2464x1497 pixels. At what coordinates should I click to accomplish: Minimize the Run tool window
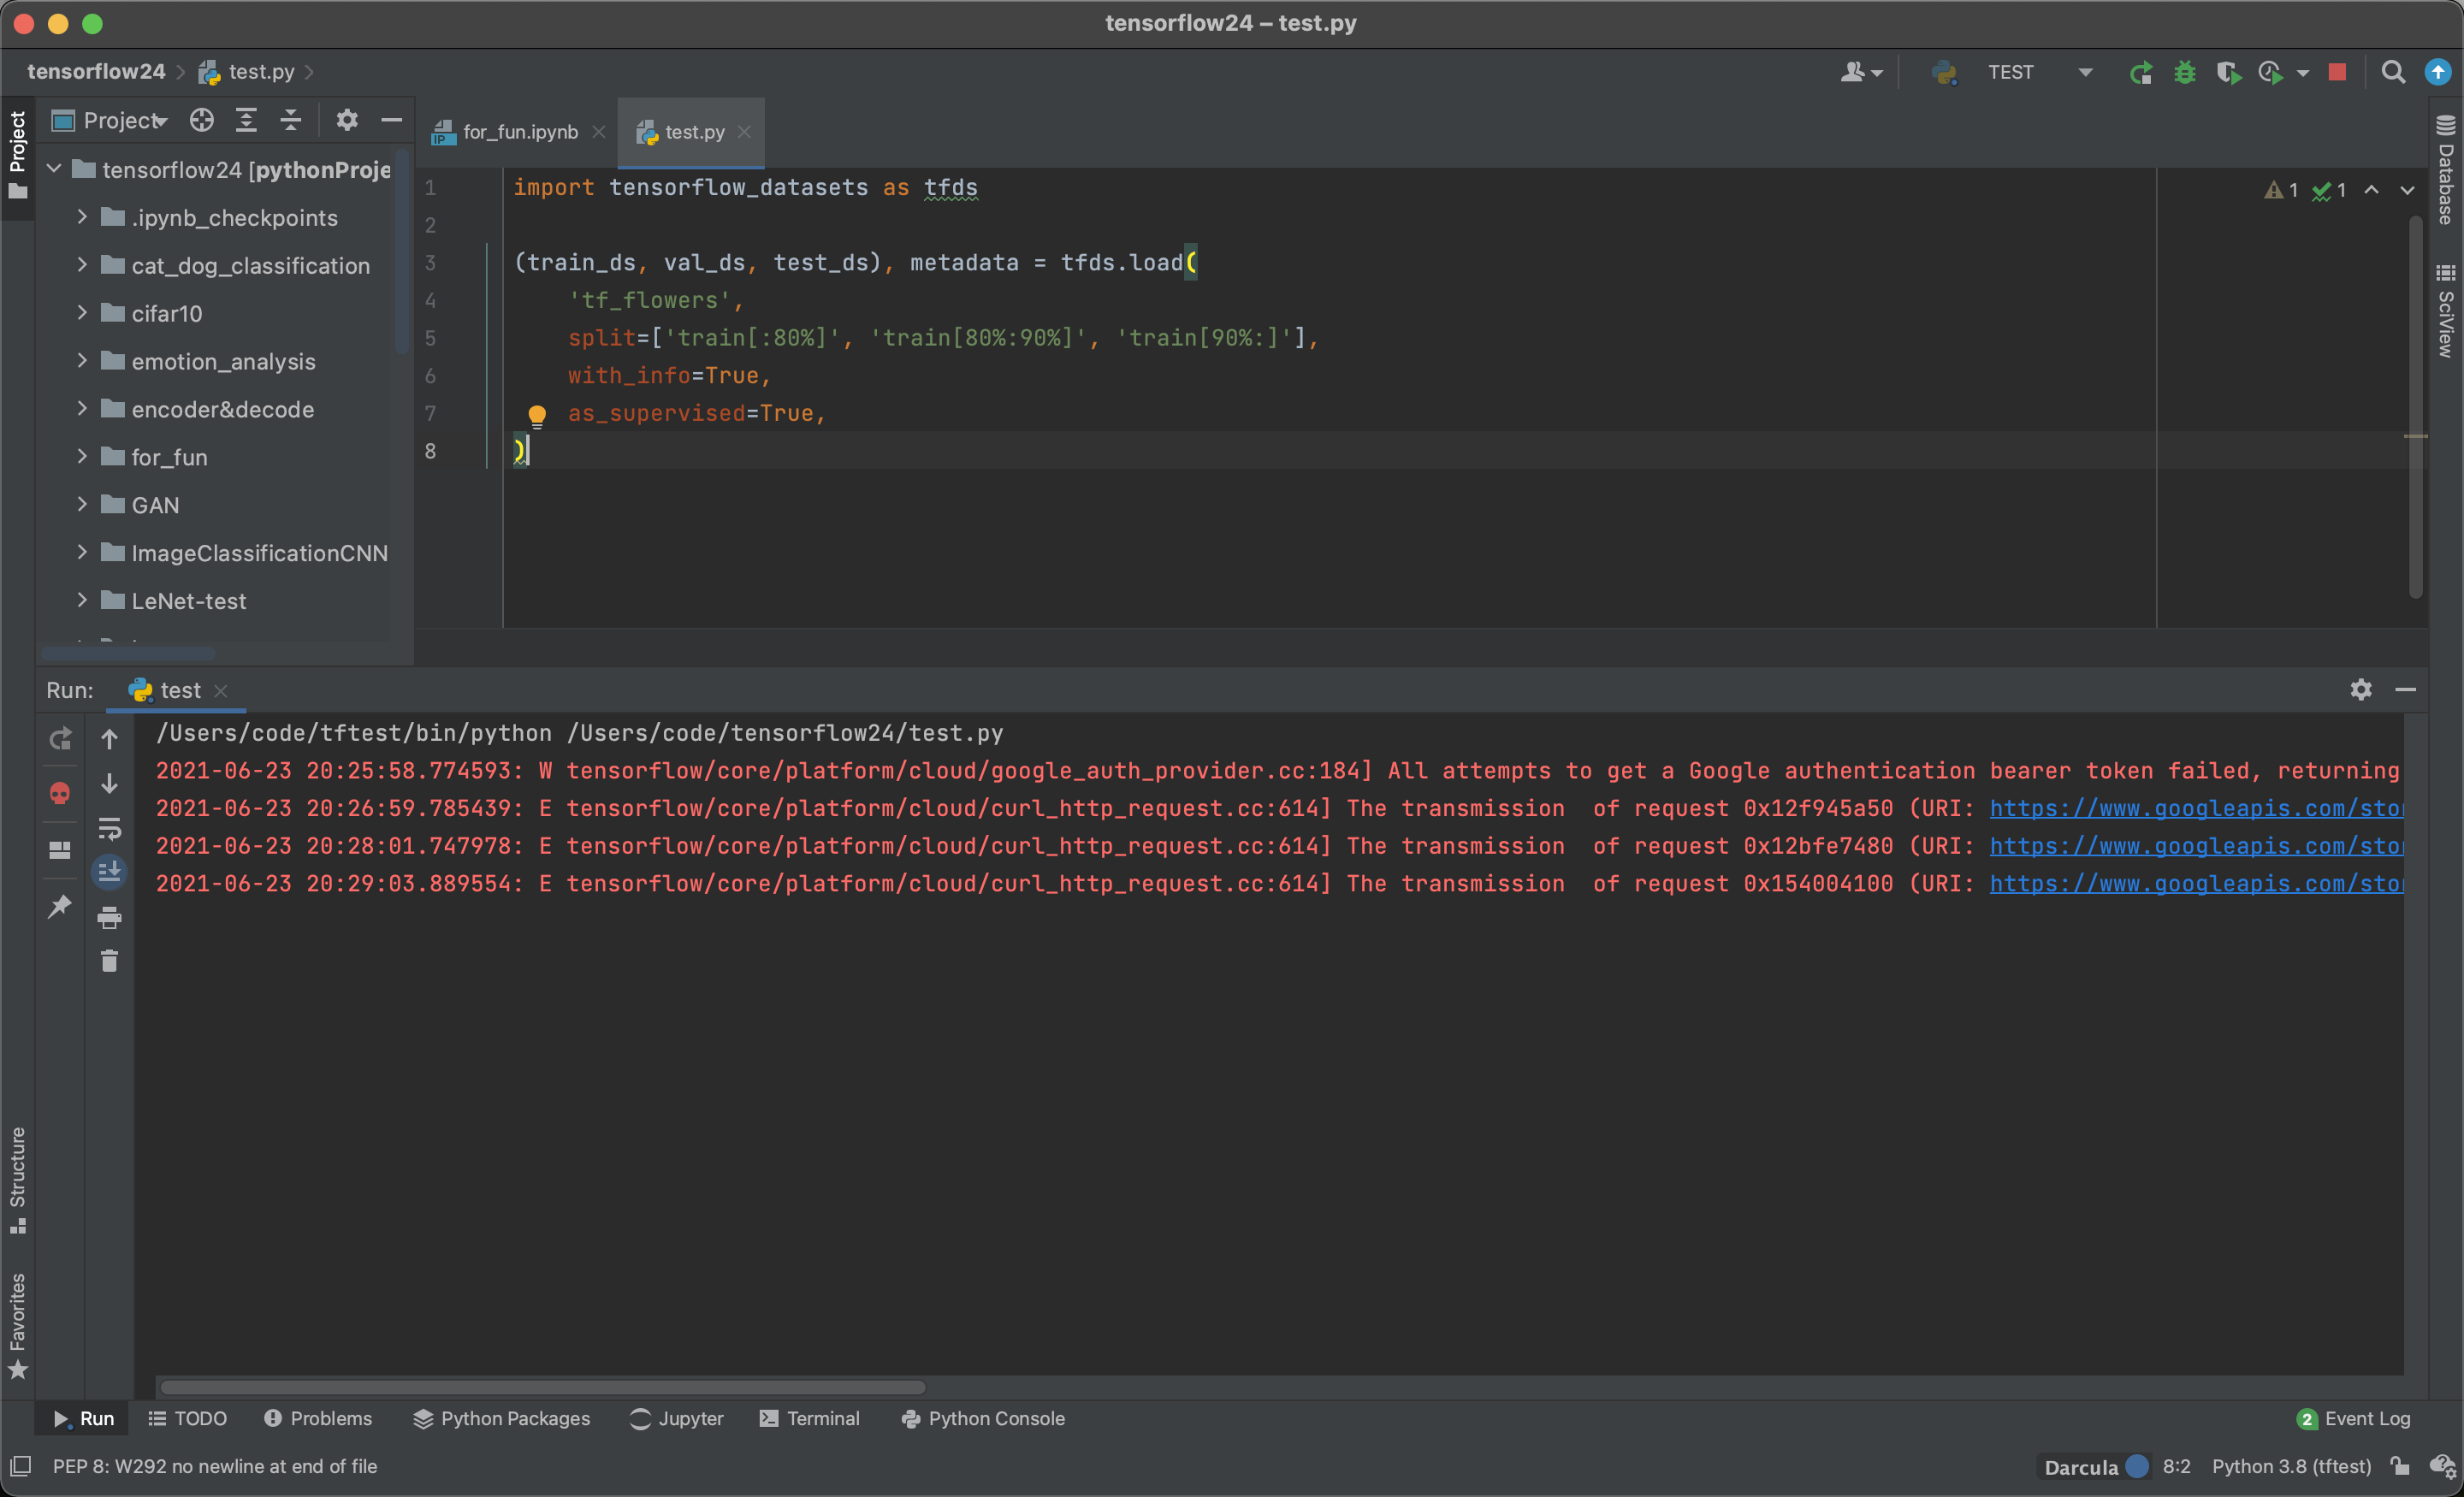click(2406, 689)
